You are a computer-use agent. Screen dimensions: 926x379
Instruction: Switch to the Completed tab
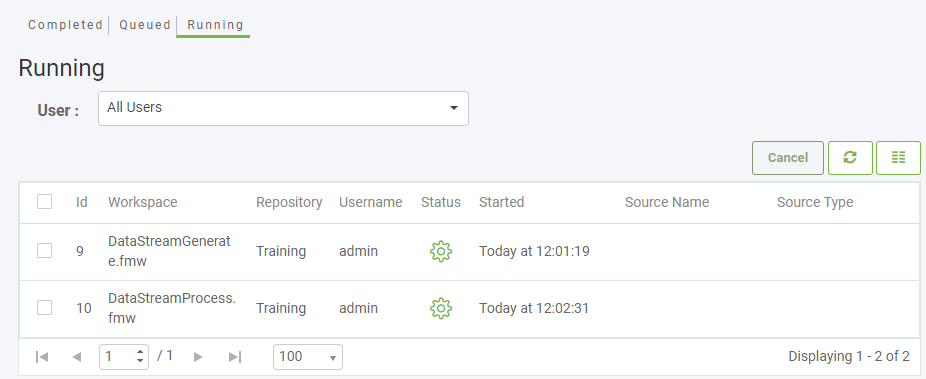pos(66,25)
